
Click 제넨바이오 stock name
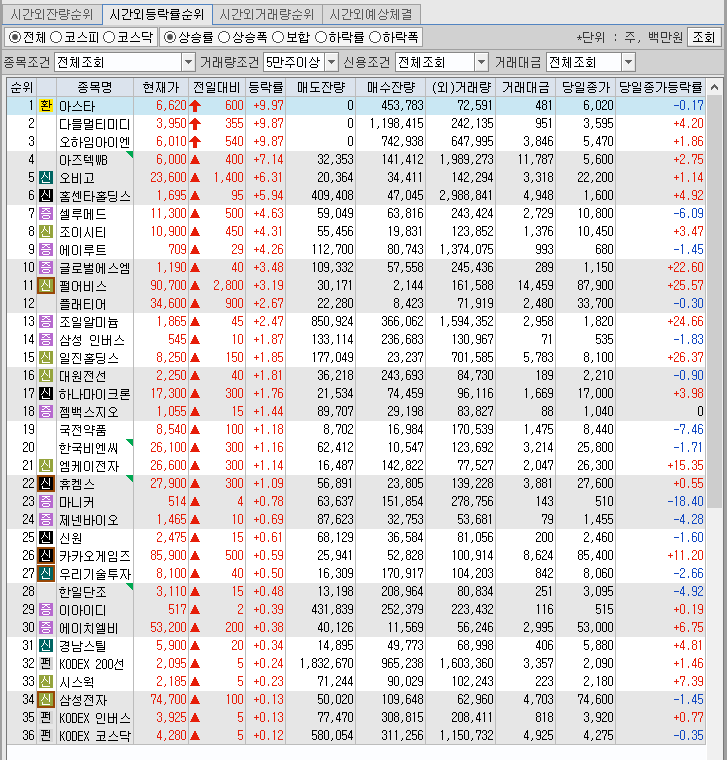point(89,520)
